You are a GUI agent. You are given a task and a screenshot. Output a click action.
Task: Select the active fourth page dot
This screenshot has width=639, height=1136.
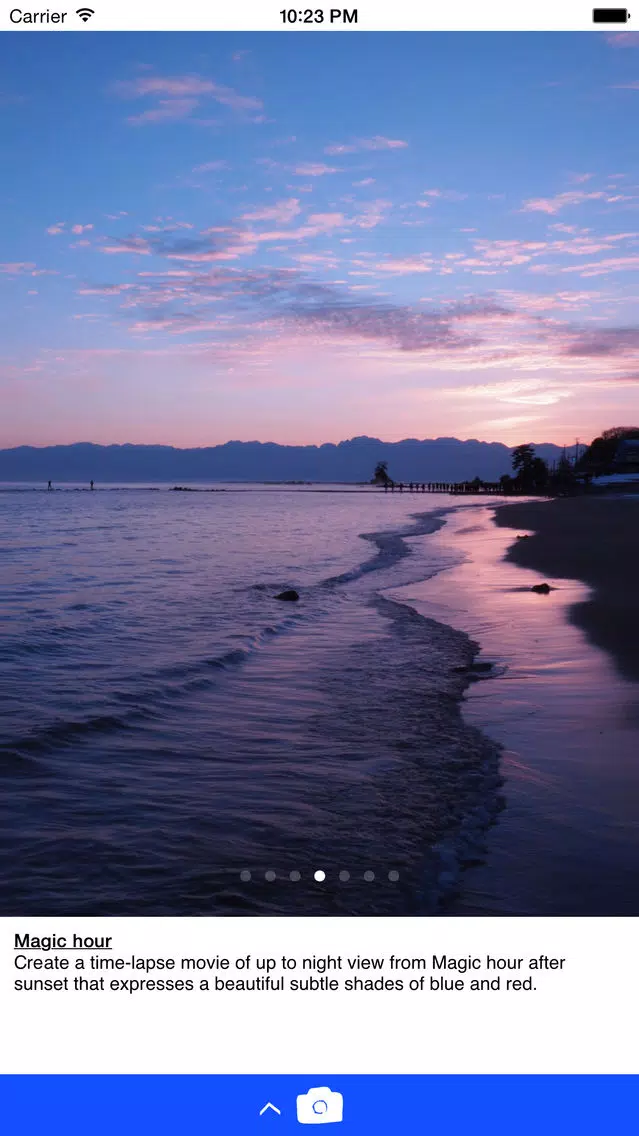(320, 876)
